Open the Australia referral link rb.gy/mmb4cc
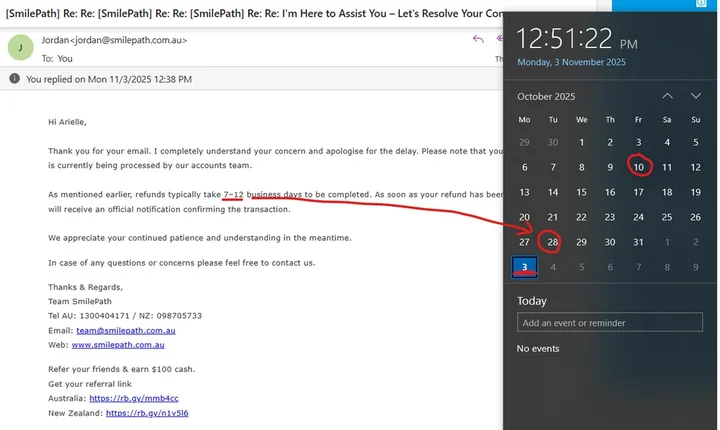The image size is (720, 430). (134, 398)
